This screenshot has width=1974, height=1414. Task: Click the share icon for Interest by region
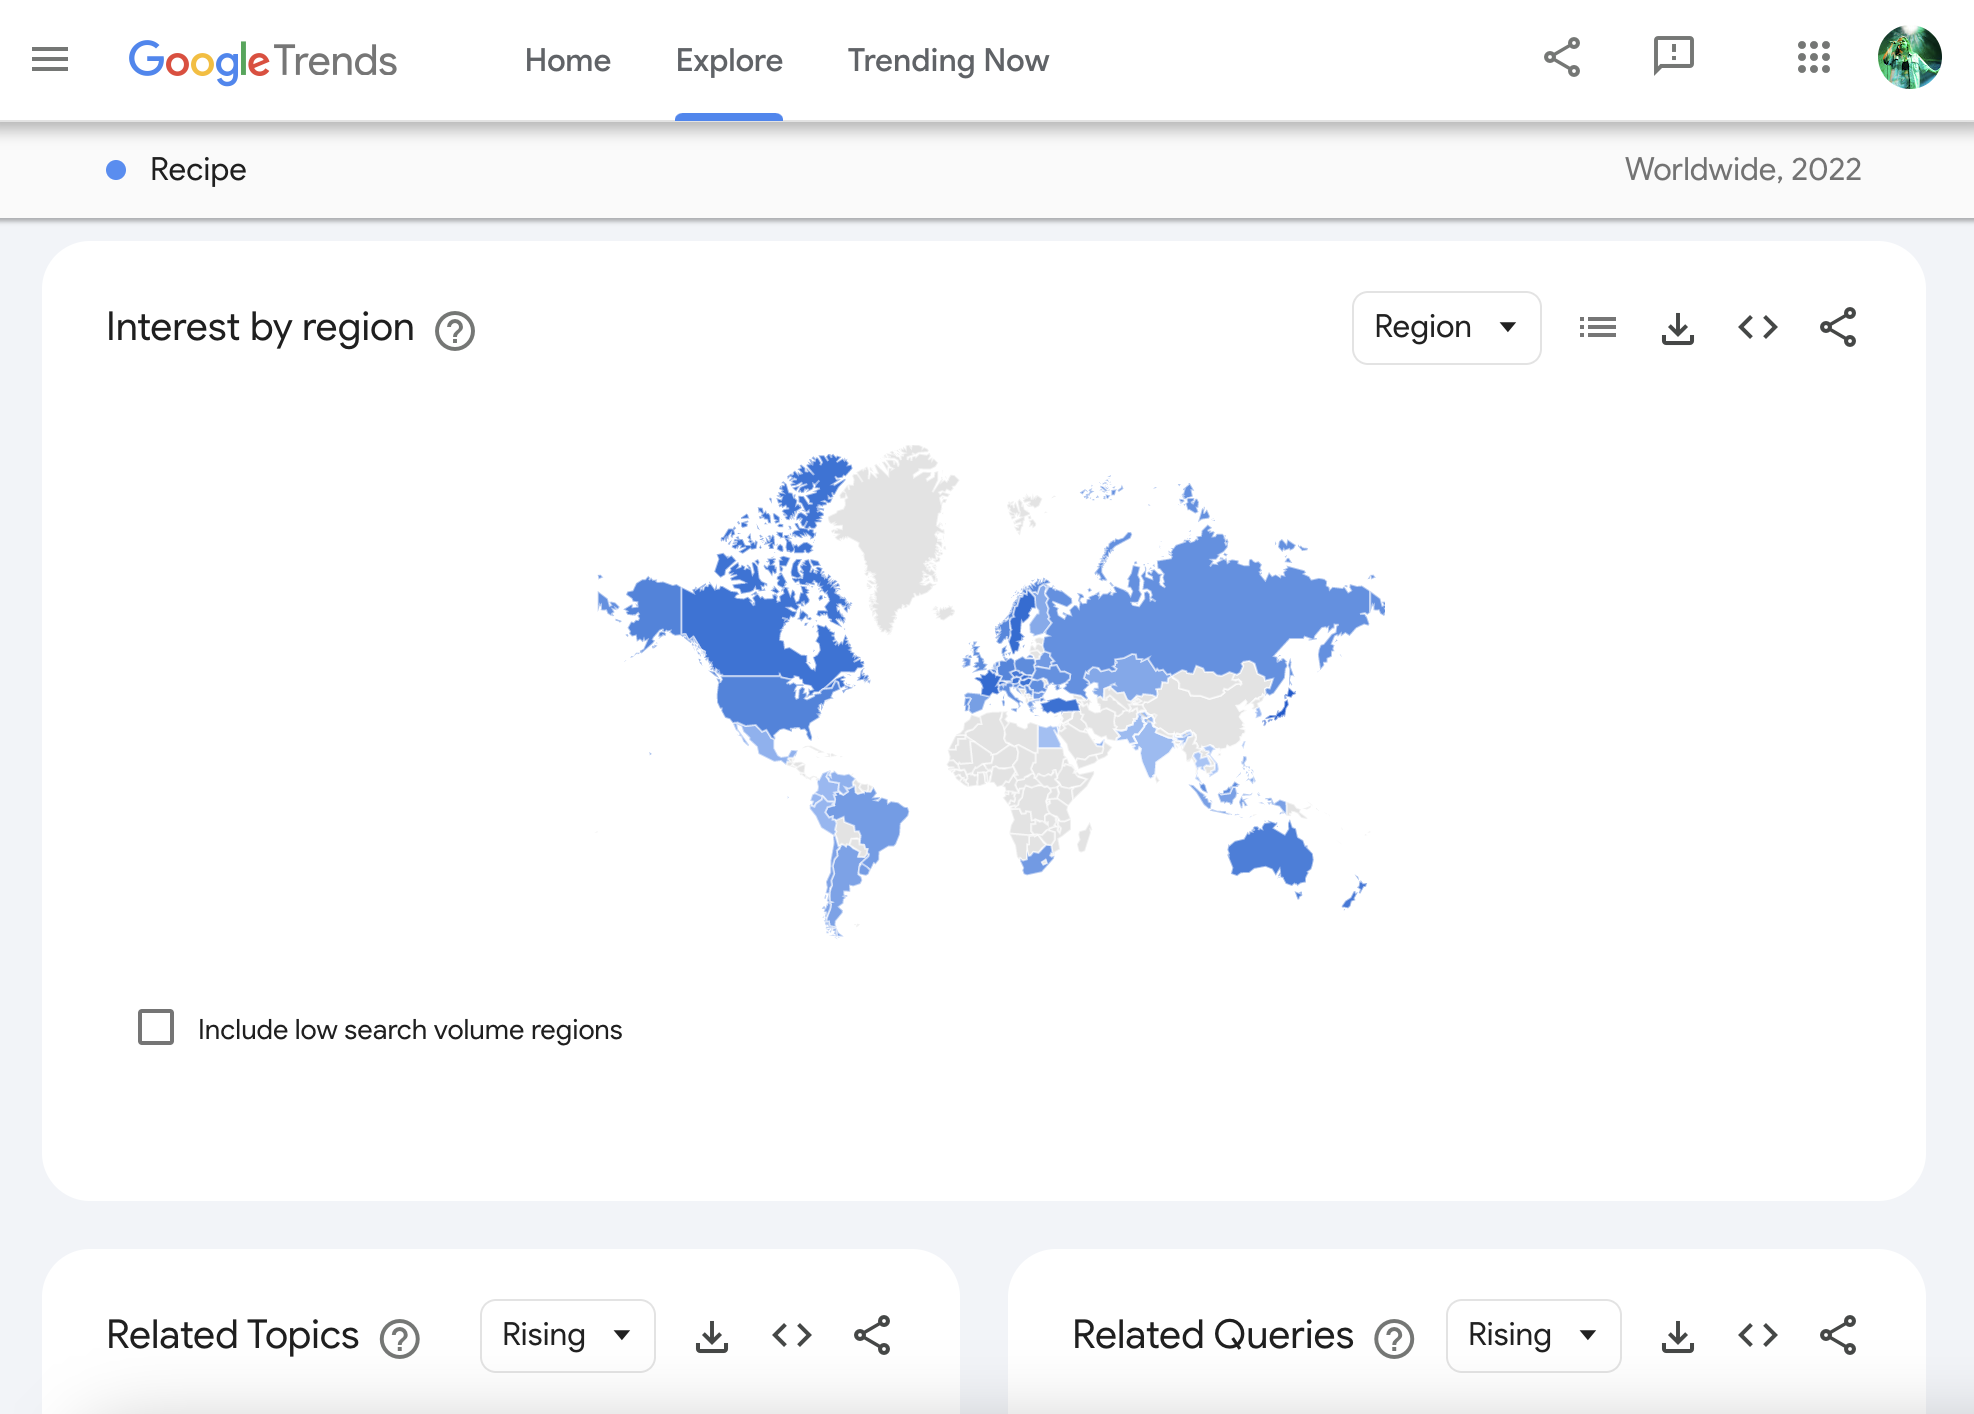tap(1838, 326)
